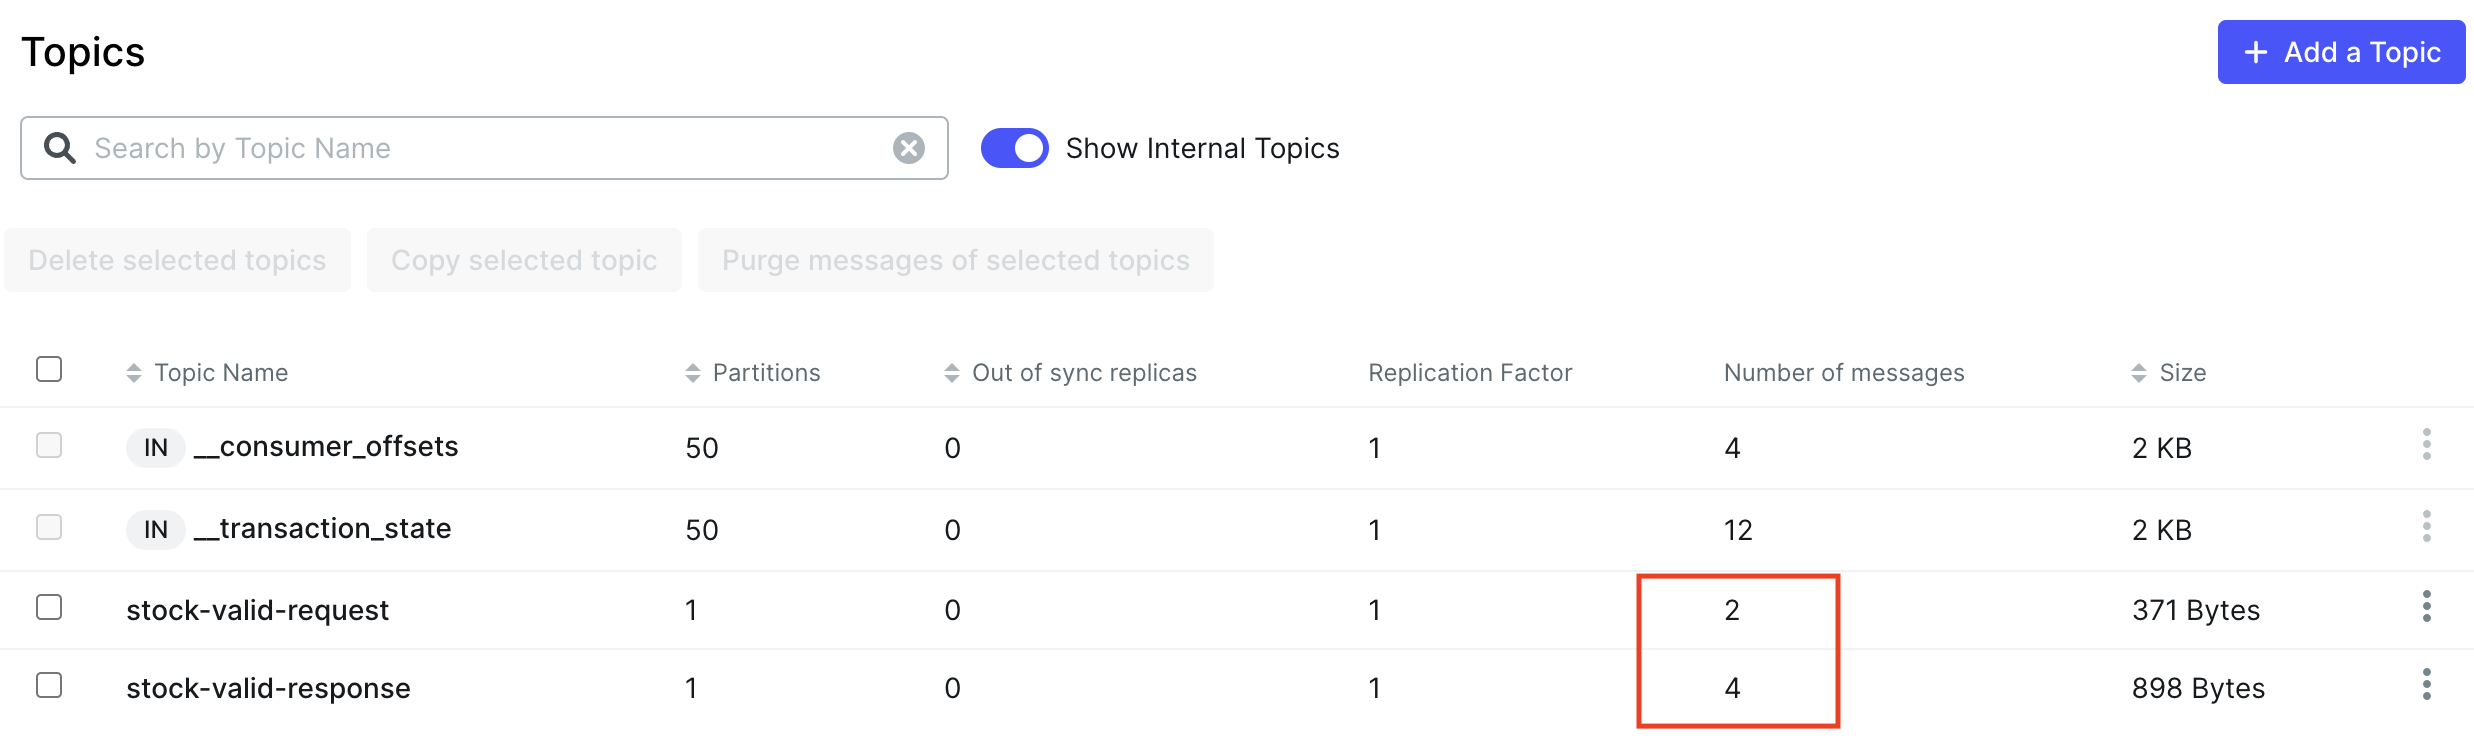
Task: Click the search magnifier icon
Action: point(60,148)
